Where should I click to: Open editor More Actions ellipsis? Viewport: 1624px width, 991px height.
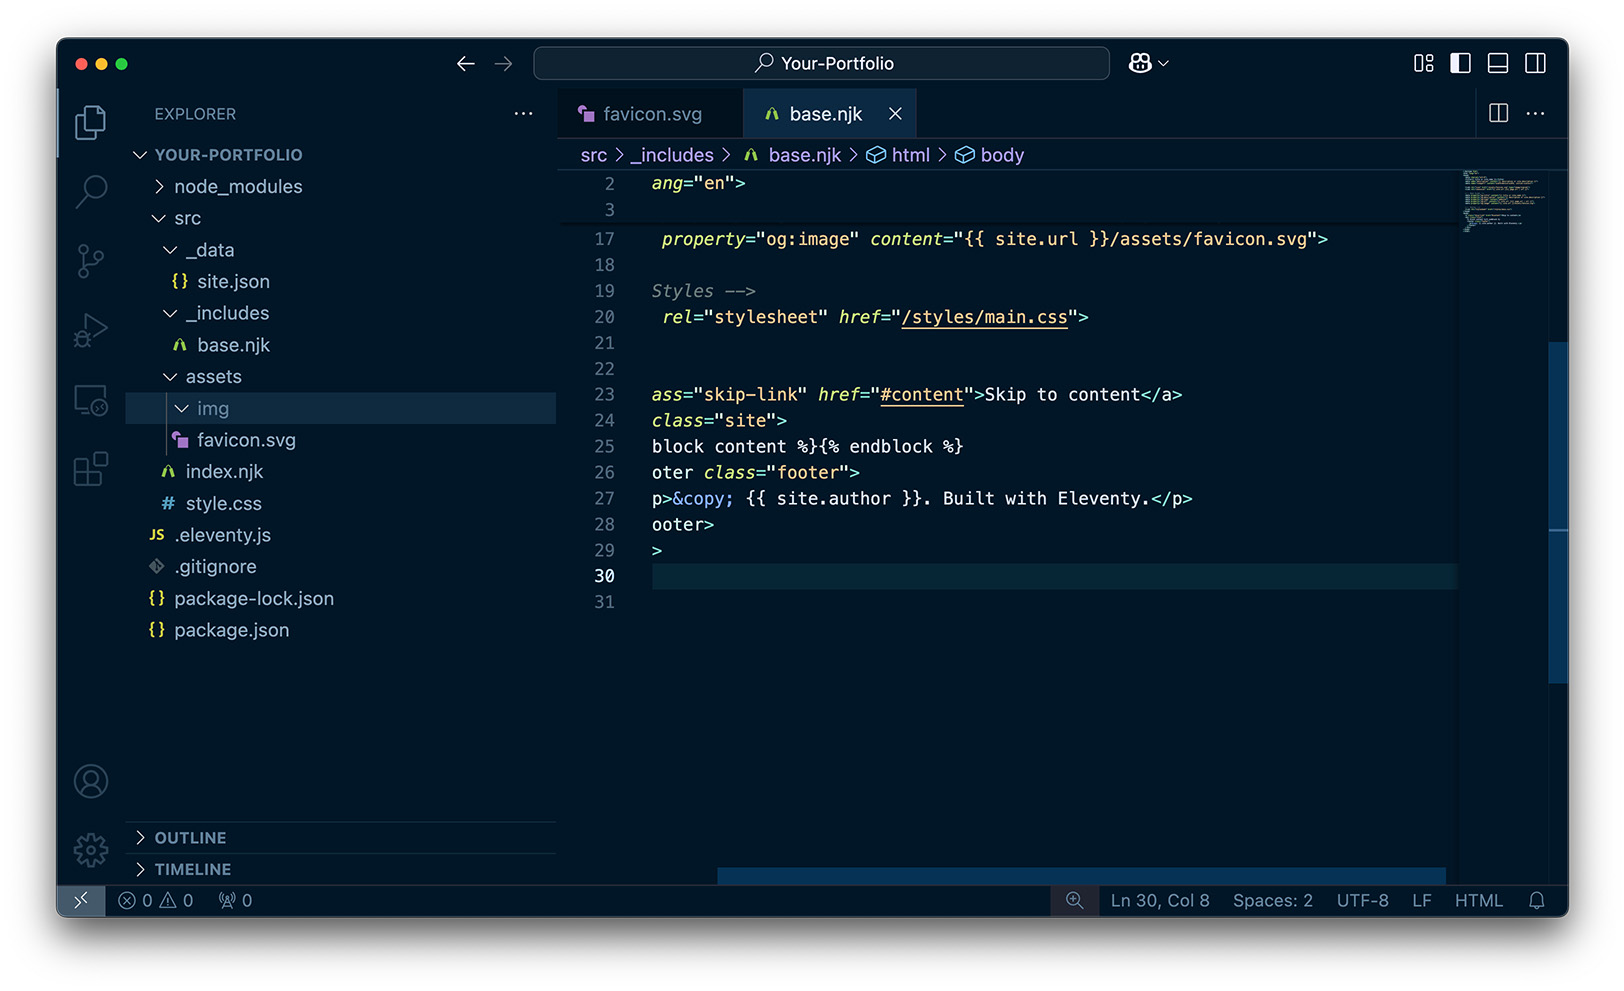coord(1535,113)
